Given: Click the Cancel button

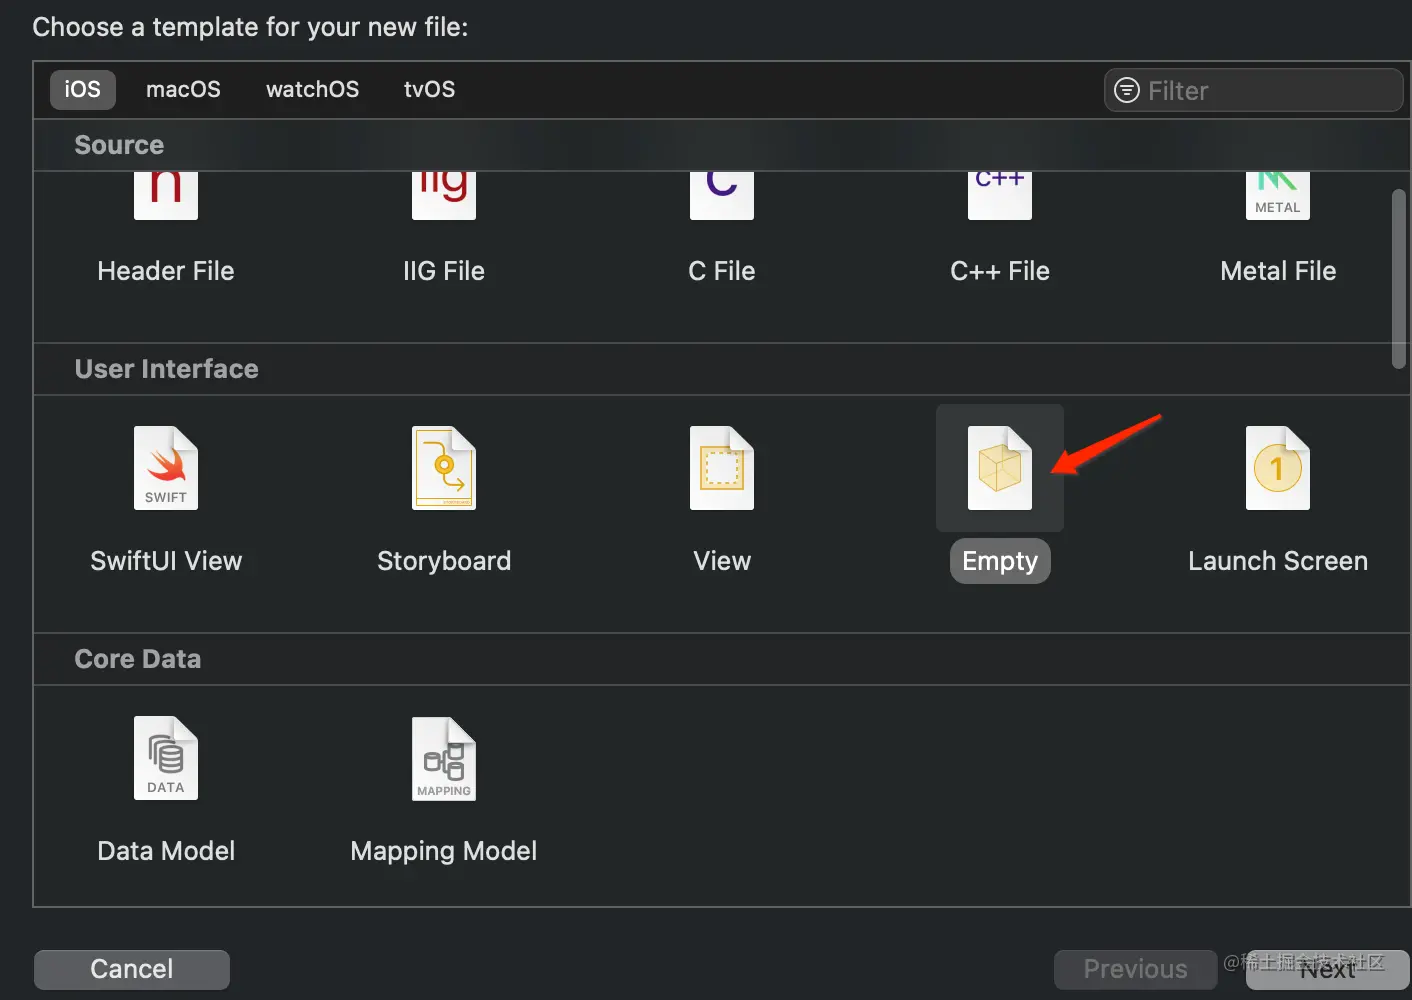Looking at the screenshot, I should click(x=132, y=969).
